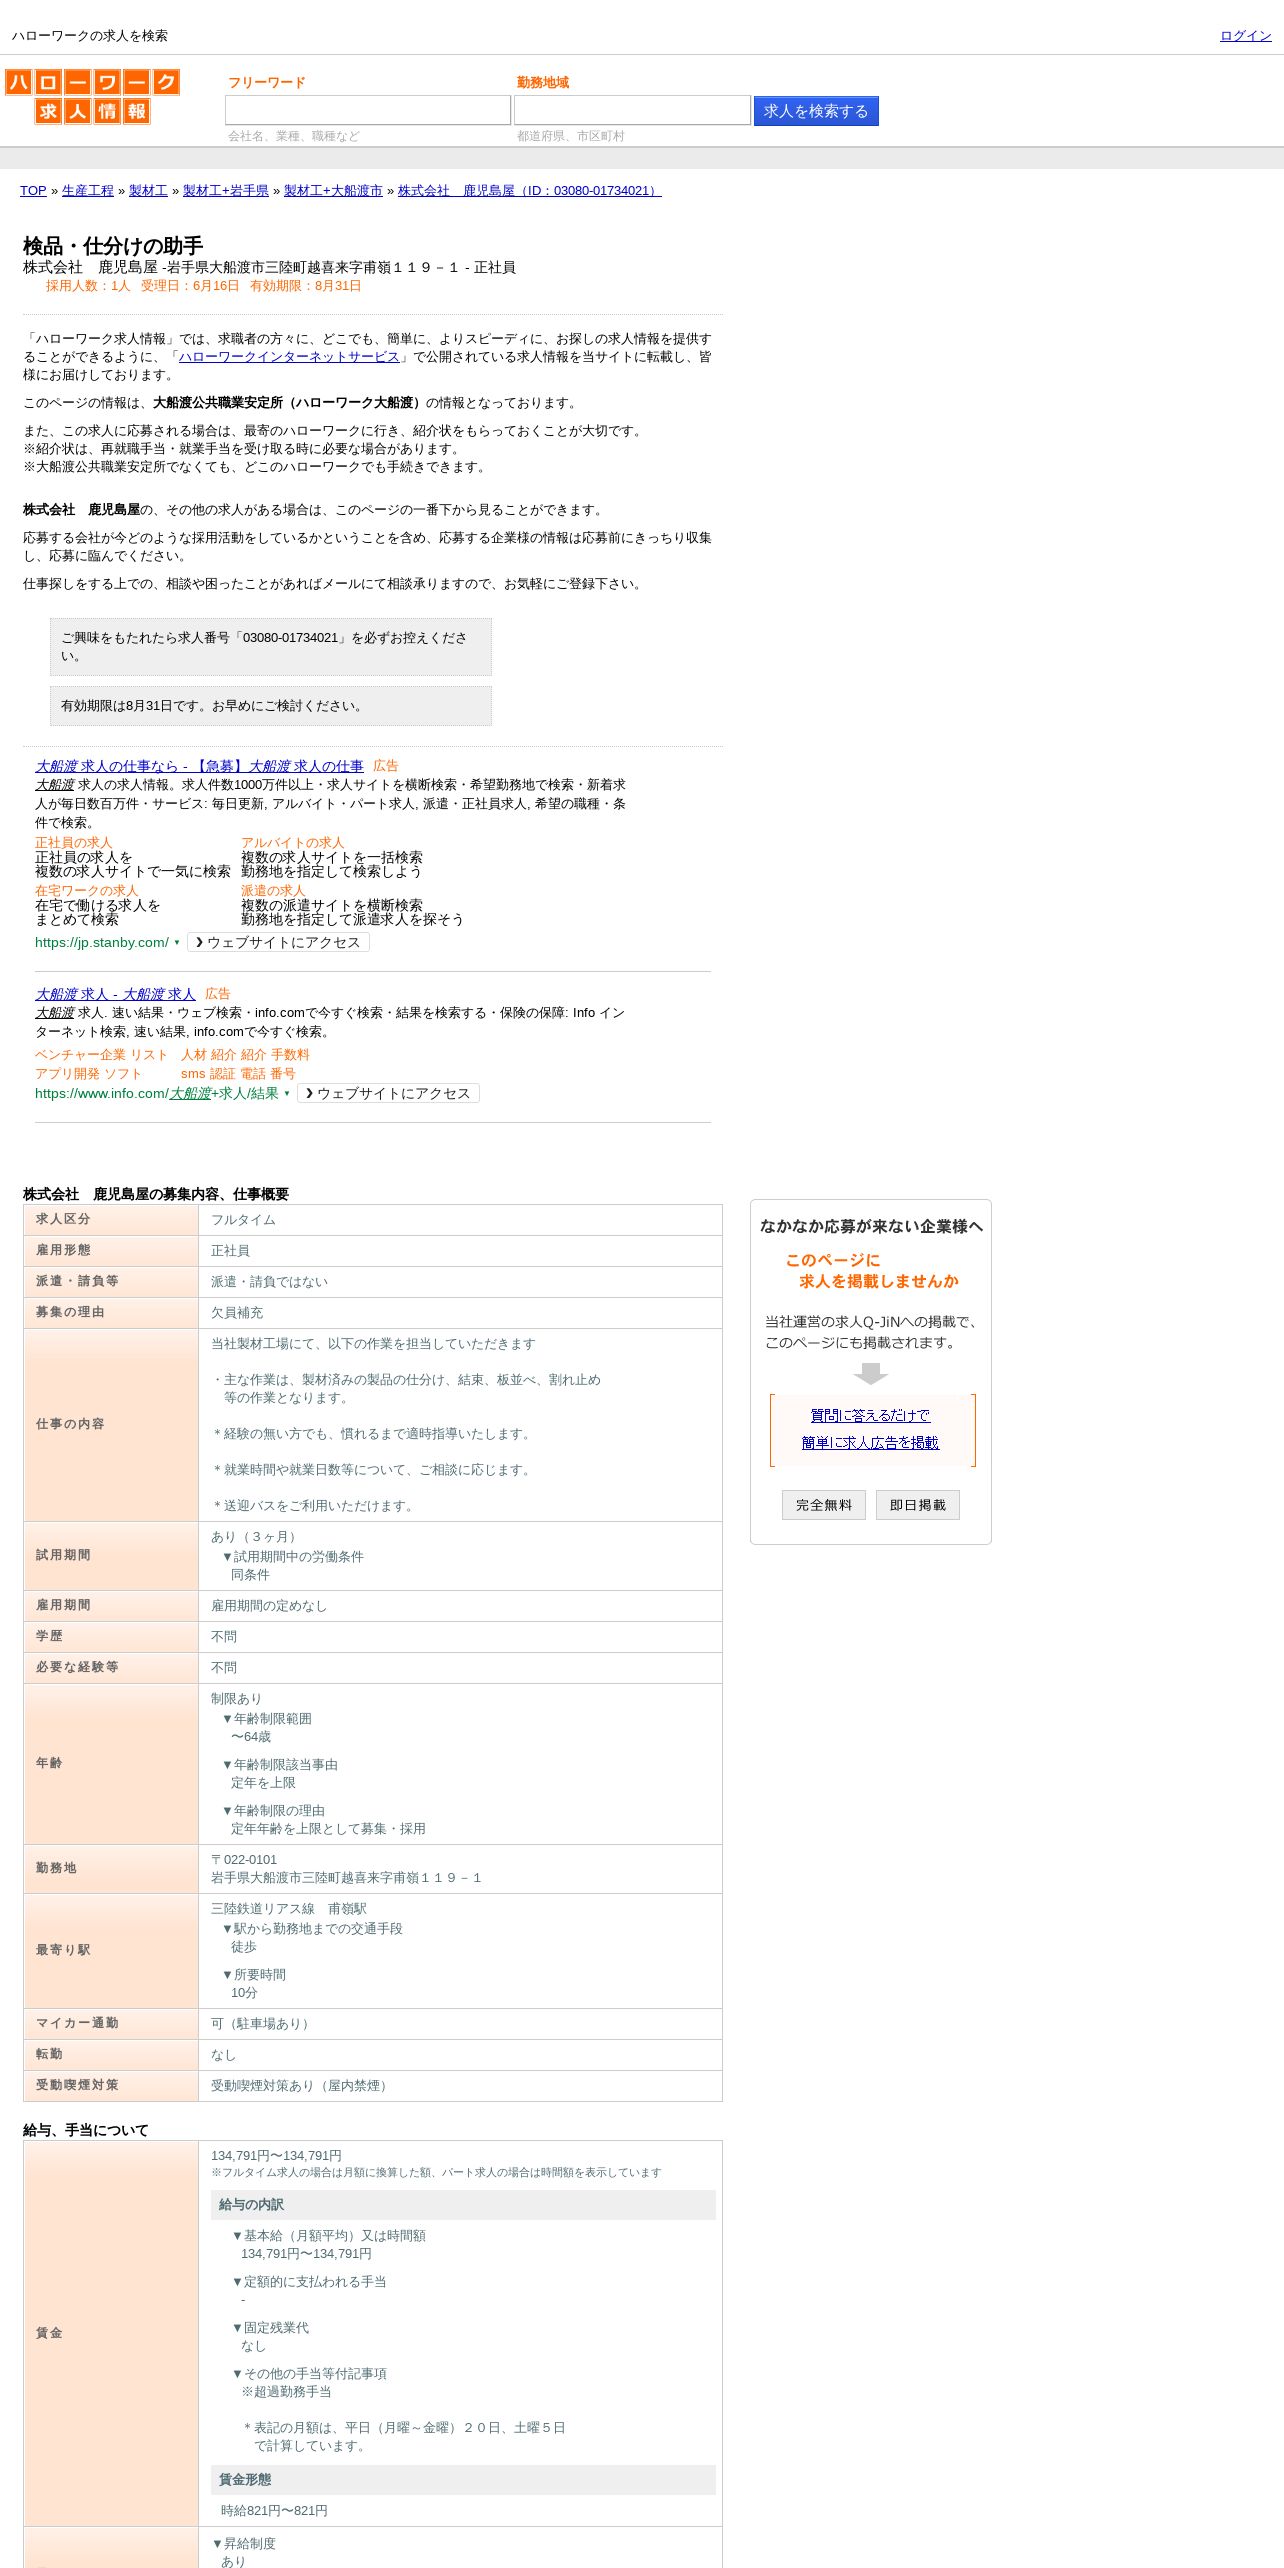The width and height of the screenshot is (1284, 2568).
Task: Open the 製材工 breadcrumb link
Action: [148, 191]
